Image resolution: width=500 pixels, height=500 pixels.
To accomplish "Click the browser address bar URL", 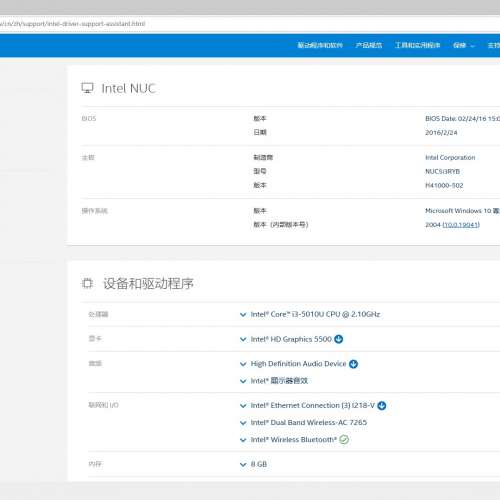I will click(72, 24).
